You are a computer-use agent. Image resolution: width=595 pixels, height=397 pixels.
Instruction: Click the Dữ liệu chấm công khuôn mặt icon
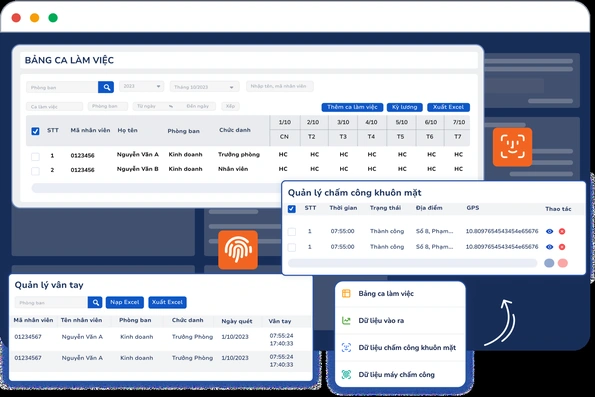click(x=346, y=347)
